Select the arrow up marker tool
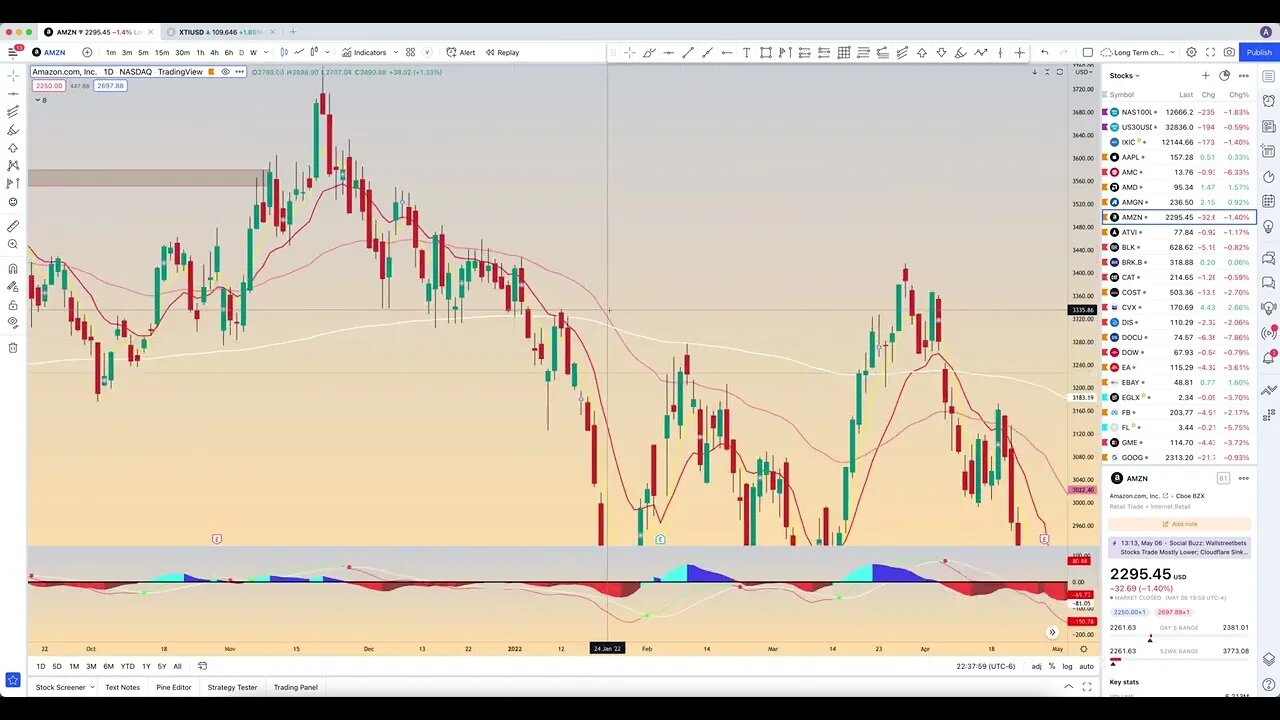This screenshot has height=720, width=1280. coord(922,52)
